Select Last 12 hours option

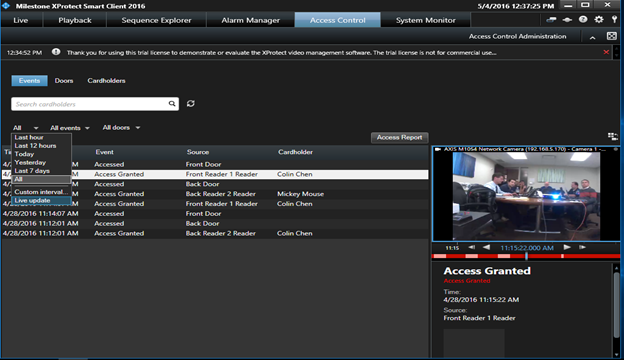tap(41, 146)
